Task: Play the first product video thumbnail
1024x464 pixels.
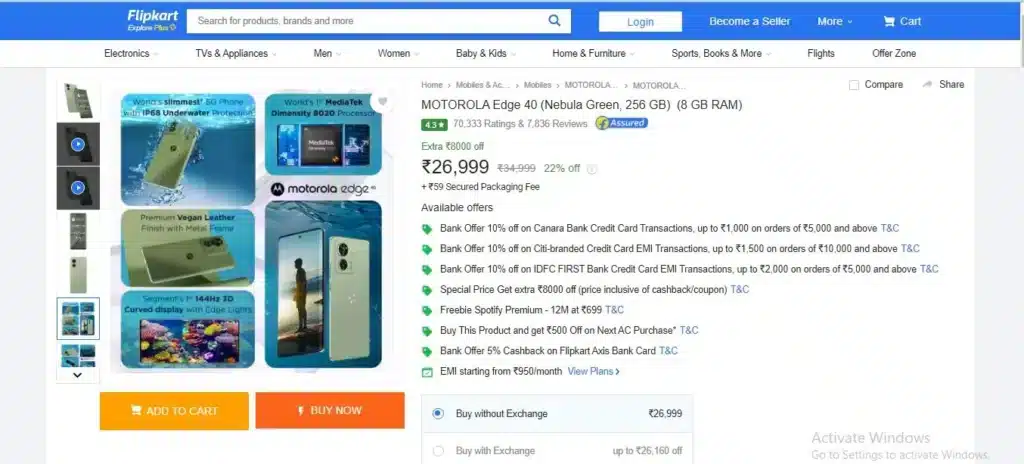Action: click(78, 144)
